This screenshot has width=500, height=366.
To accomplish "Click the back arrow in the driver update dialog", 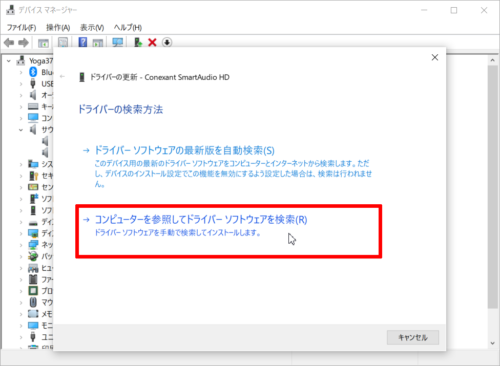I will coord(62,76).
